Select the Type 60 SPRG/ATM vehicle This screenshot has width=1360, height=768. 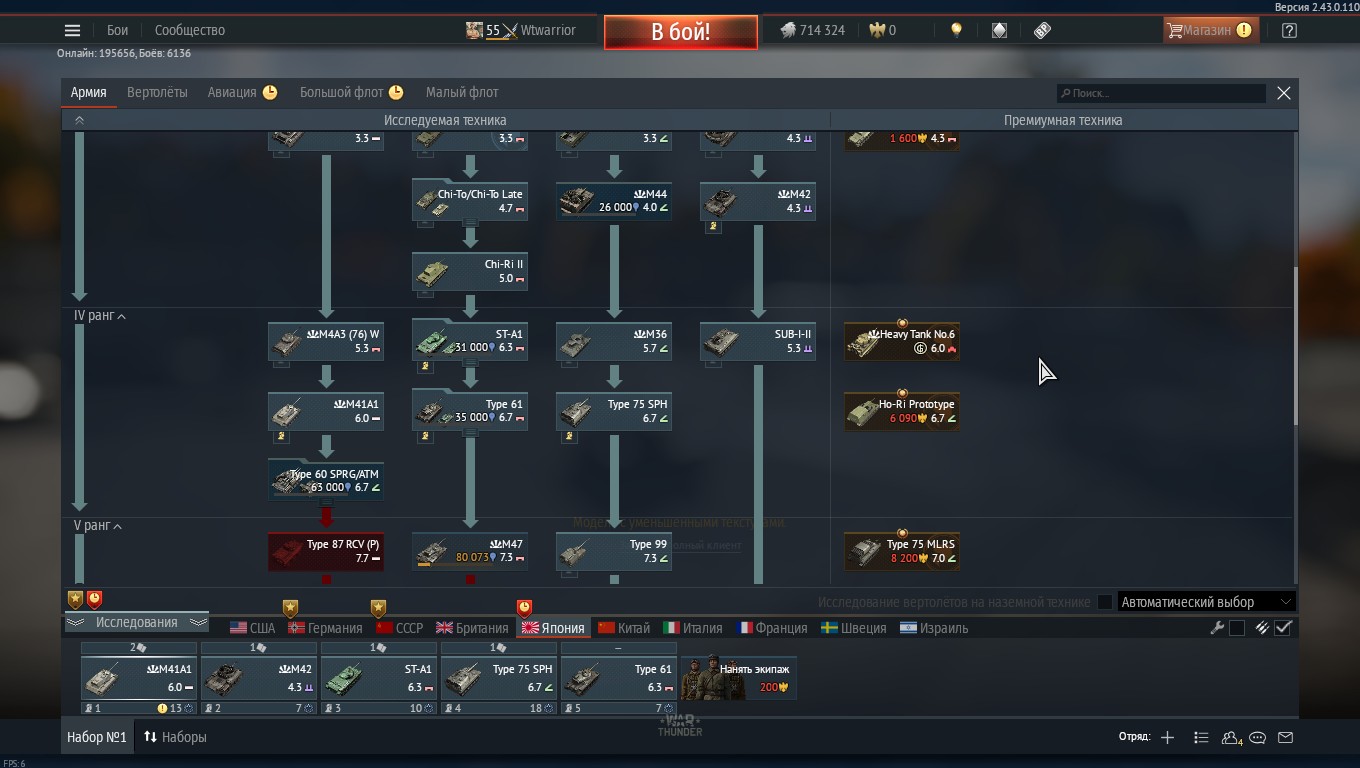pyautogui.click(x=326, y=480)
